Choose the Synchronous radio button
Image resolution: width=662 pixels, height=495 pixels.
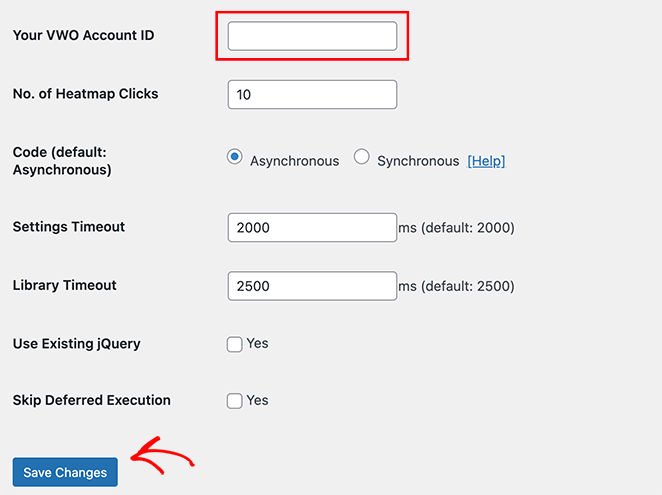pyautogui.click(x=362, y=157)
